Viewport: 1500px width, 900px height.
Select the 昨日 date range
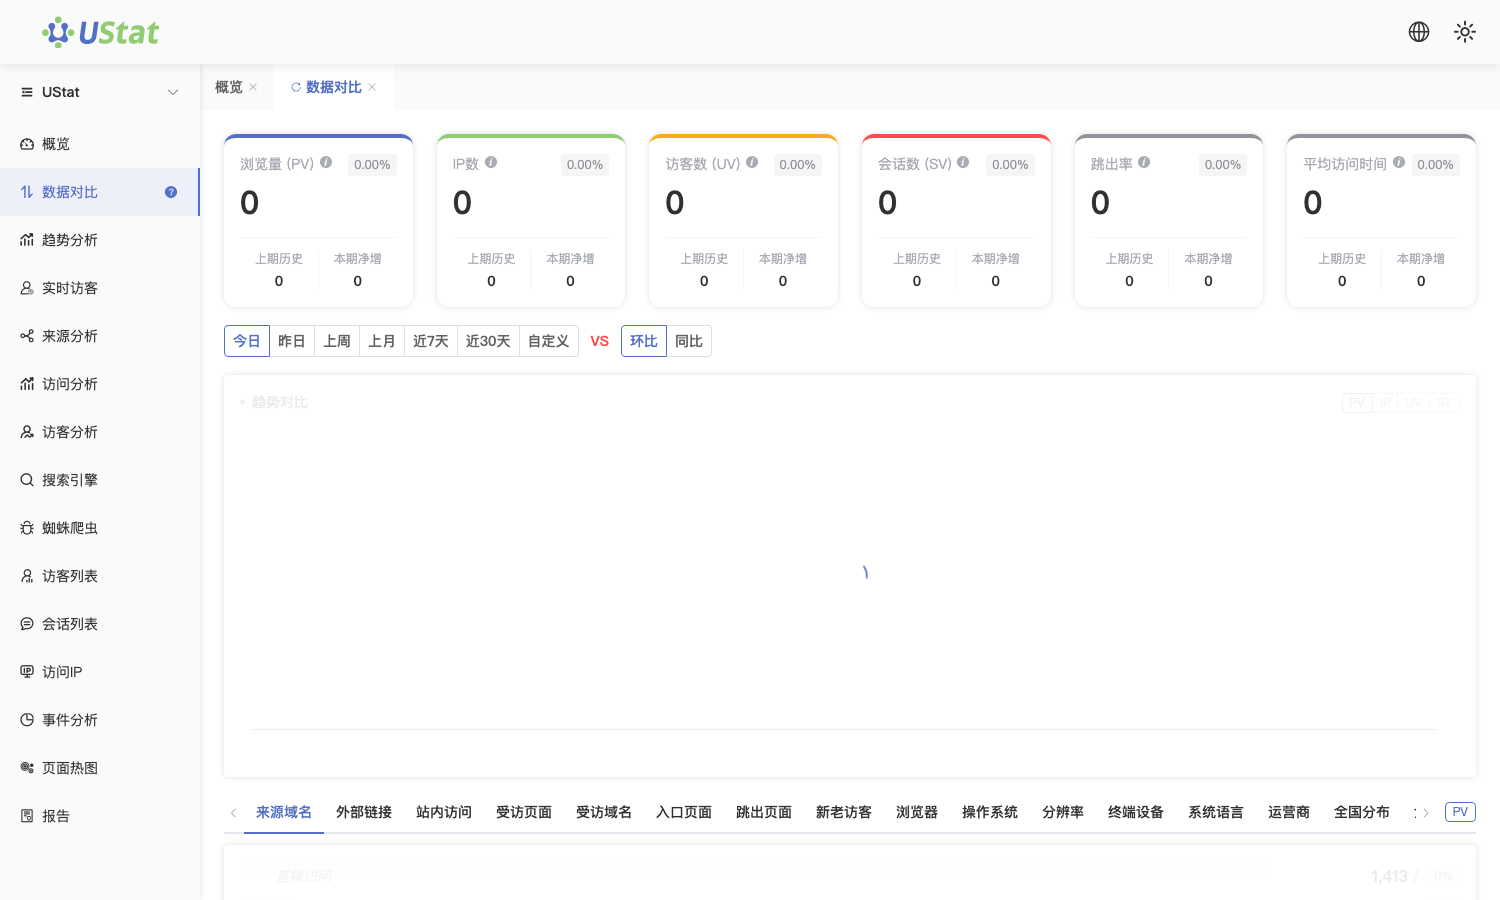coord(292,341)
